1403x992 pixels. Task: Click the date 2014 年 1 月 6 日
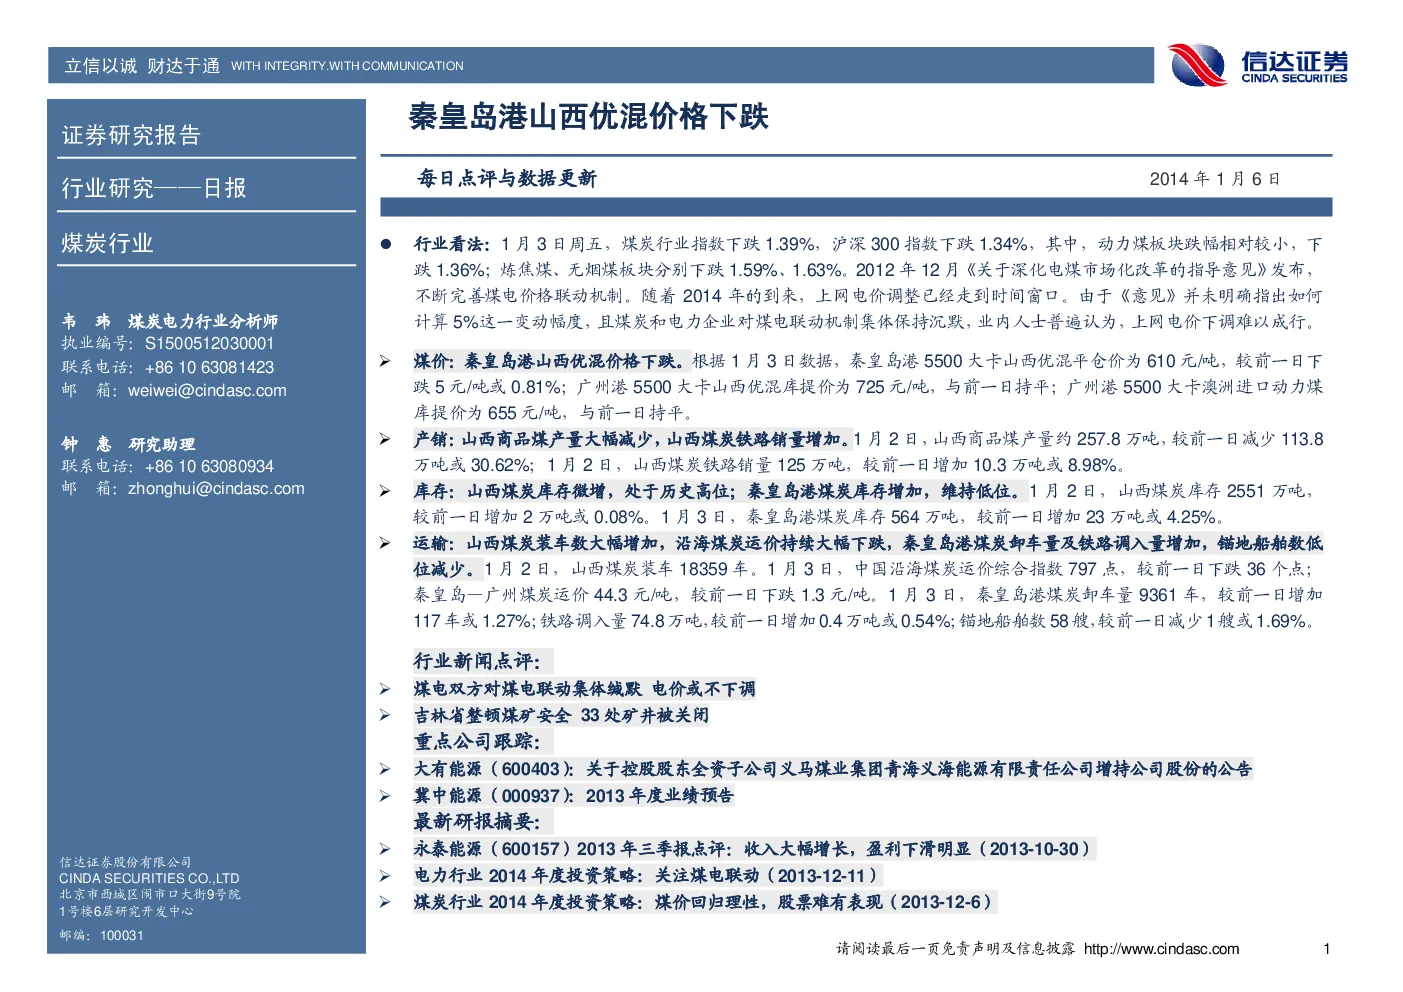click(x=1215, y=179)
